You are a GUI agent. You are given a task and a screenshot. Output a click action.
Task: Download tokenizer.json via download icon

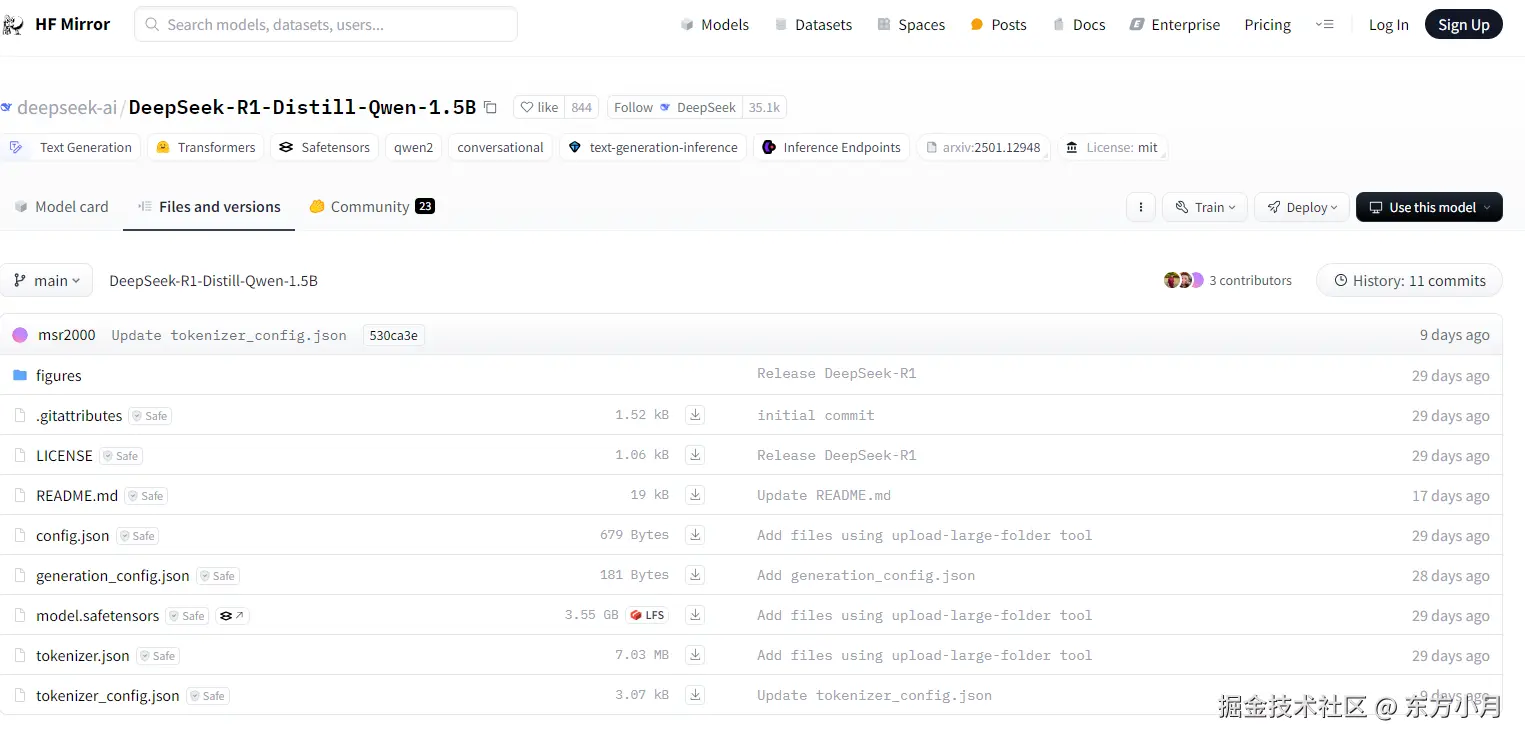click(695, 655)
